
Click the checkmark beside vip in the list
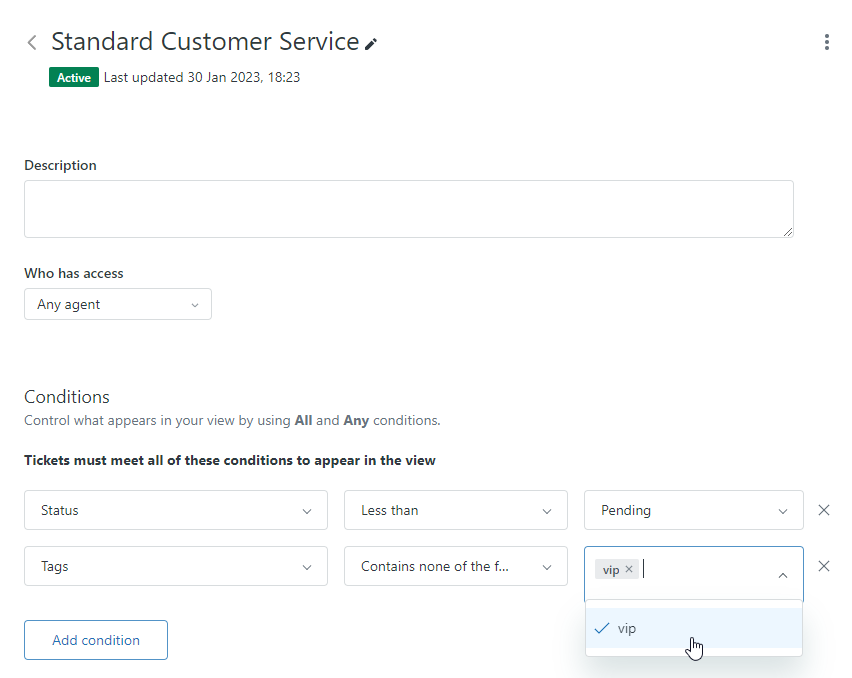[602, 628]
